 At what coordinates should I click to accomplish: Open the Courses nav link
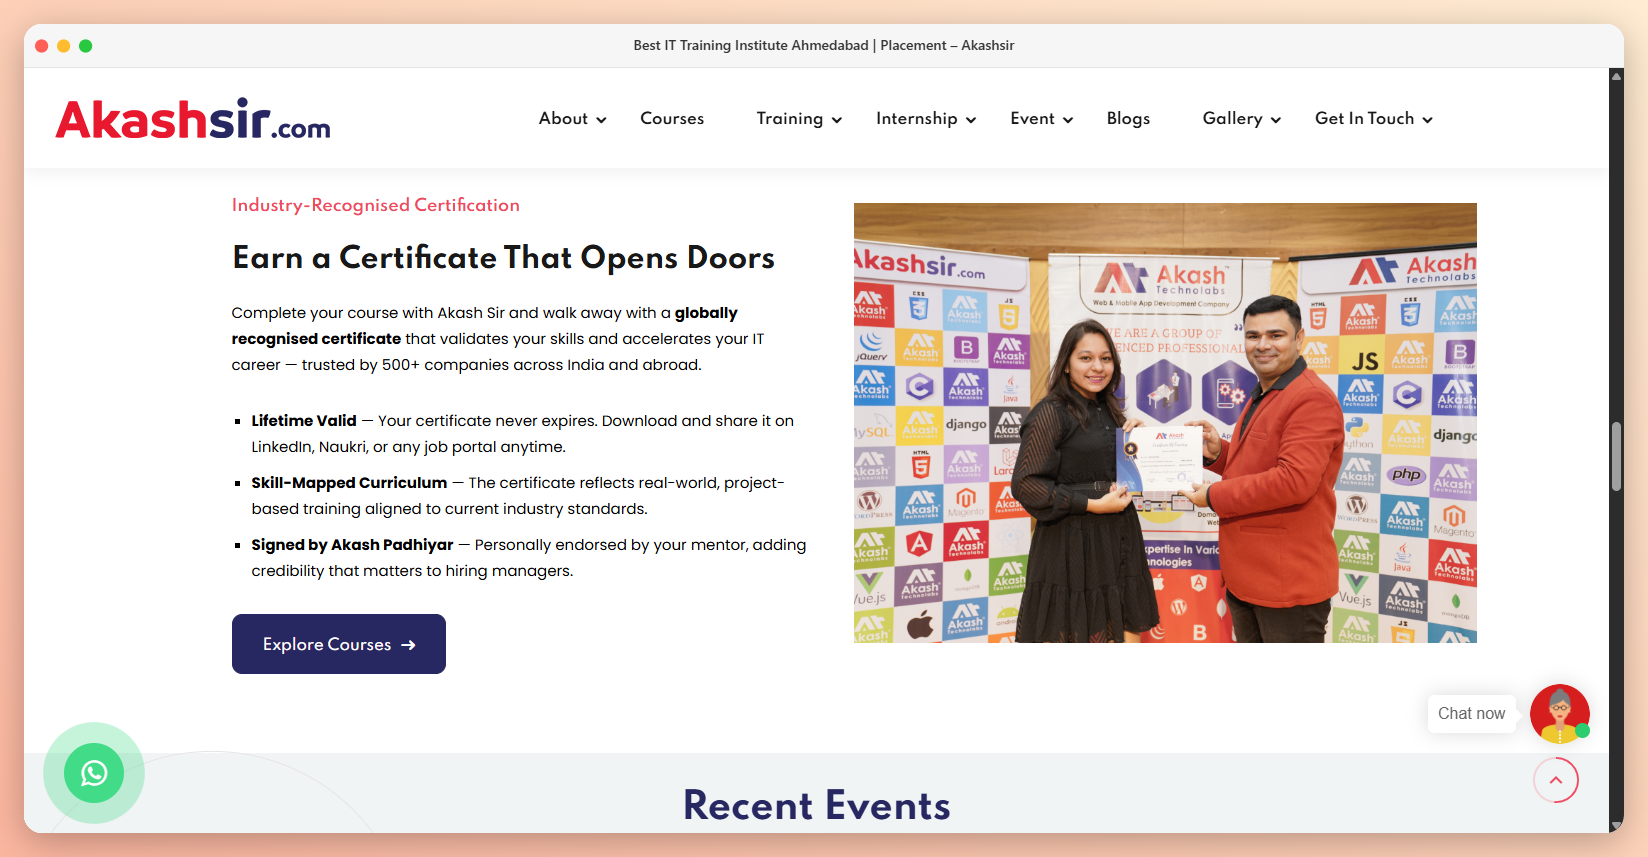point(672,119)
